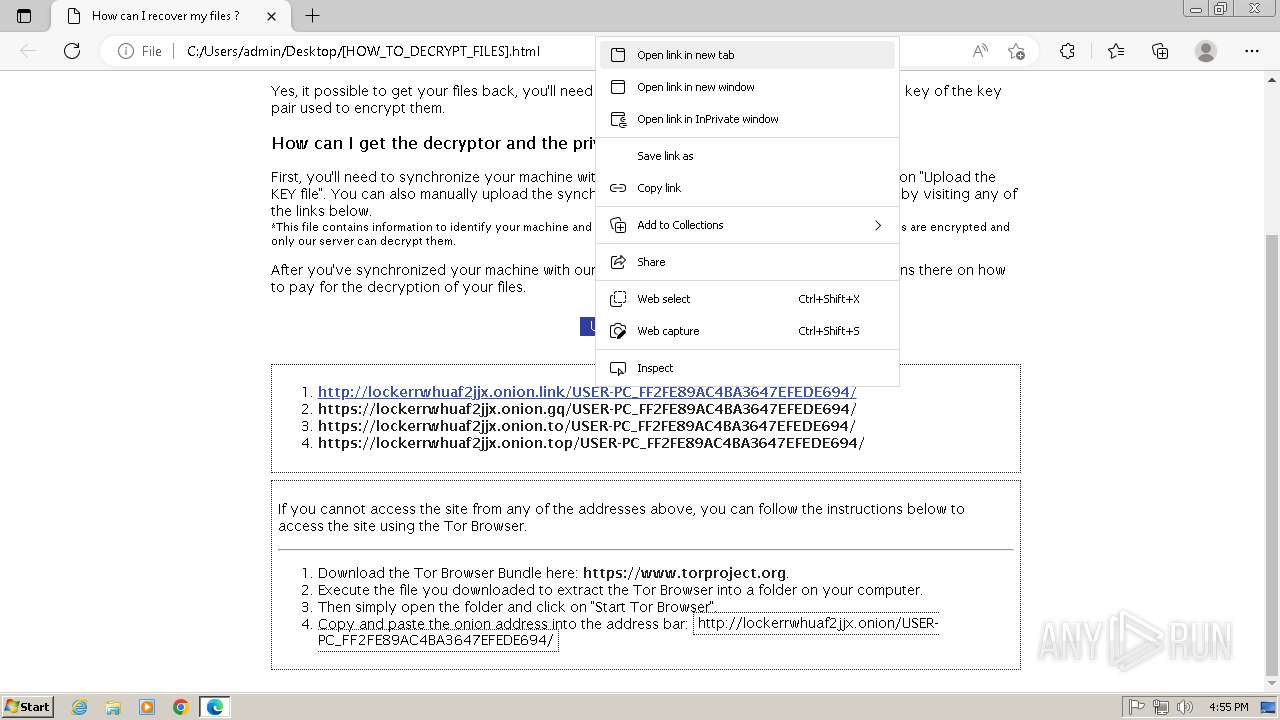Choose 'Open link in InPrivate window'
Image resolution: width=1280 pixels, height=720 pixels.
747,119
